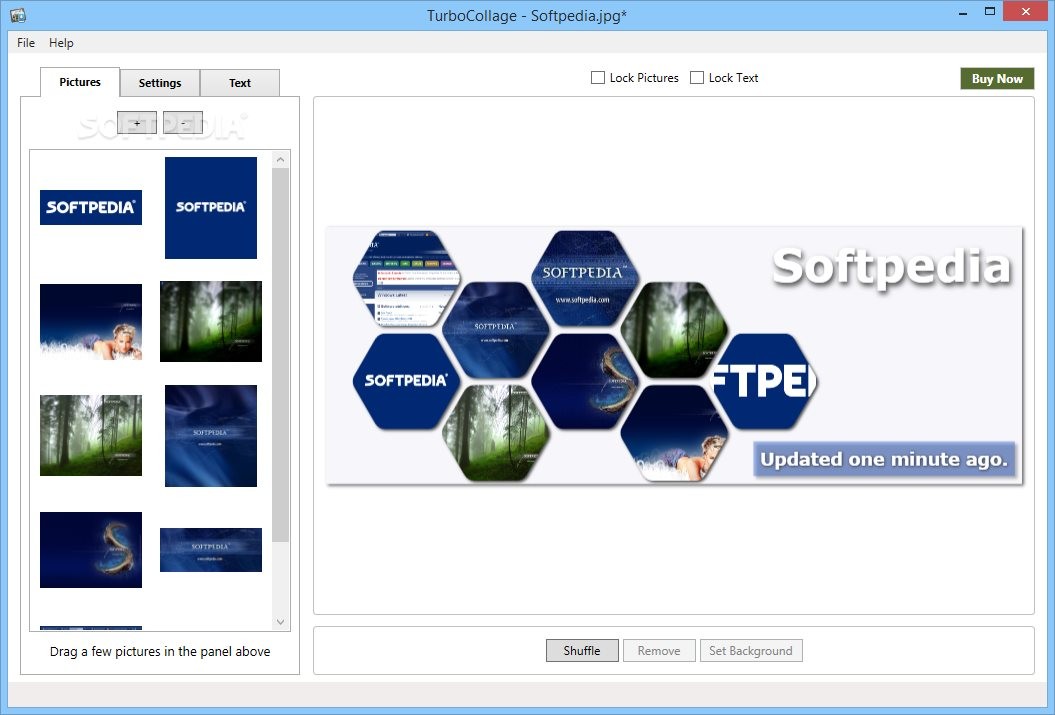Select the website screenshot hexagon in collage
The height and width of the screenshot is (715, 1055).
(406, 278)
